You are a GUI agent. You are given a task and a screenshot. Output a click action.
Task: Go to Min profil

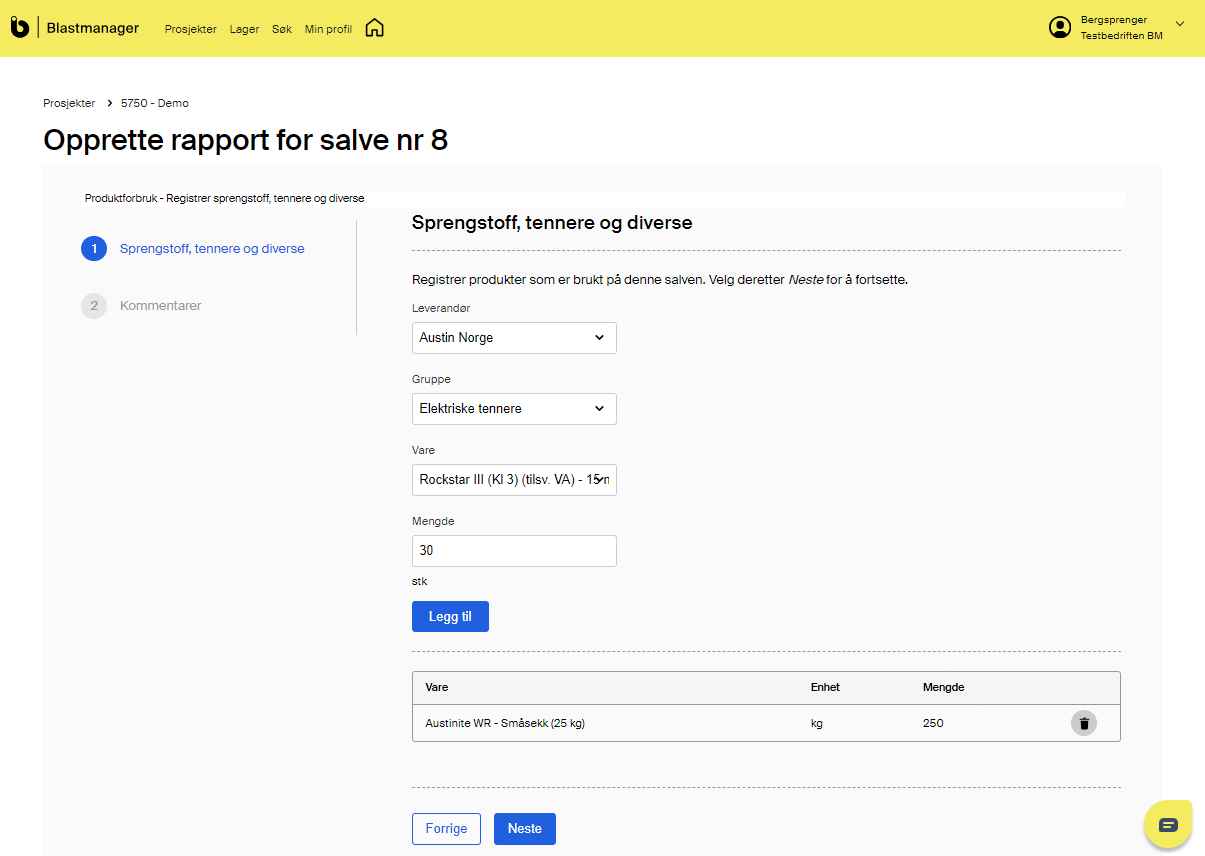pos(328,29)
